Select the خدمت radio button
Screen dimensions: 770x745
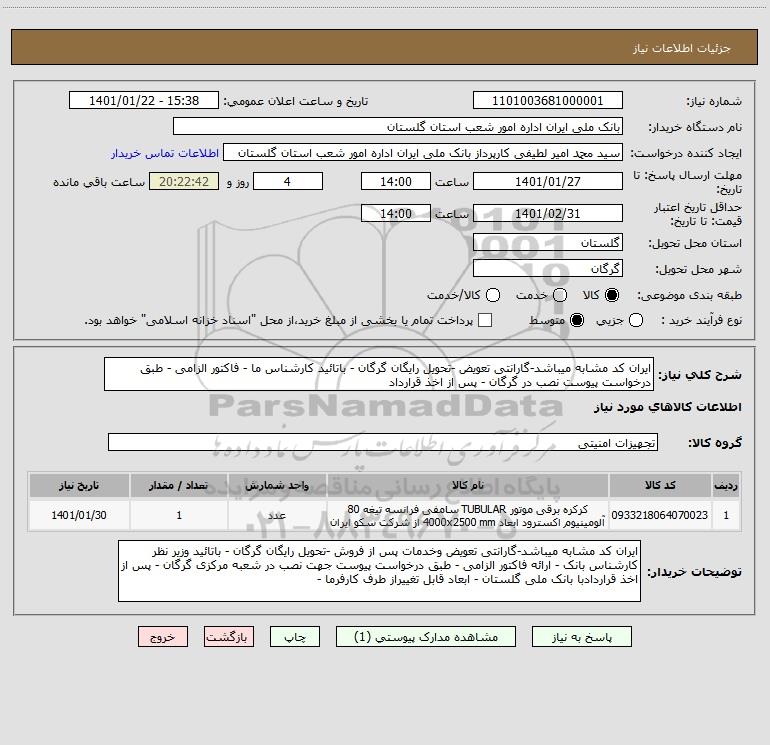point(560,295)
